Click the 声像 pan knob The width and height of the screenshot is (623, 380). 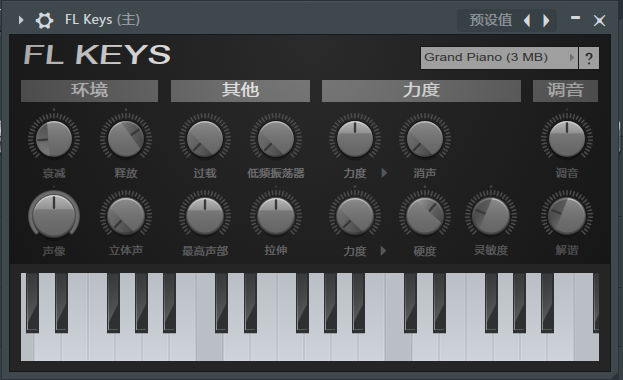(x=54, y=216)
